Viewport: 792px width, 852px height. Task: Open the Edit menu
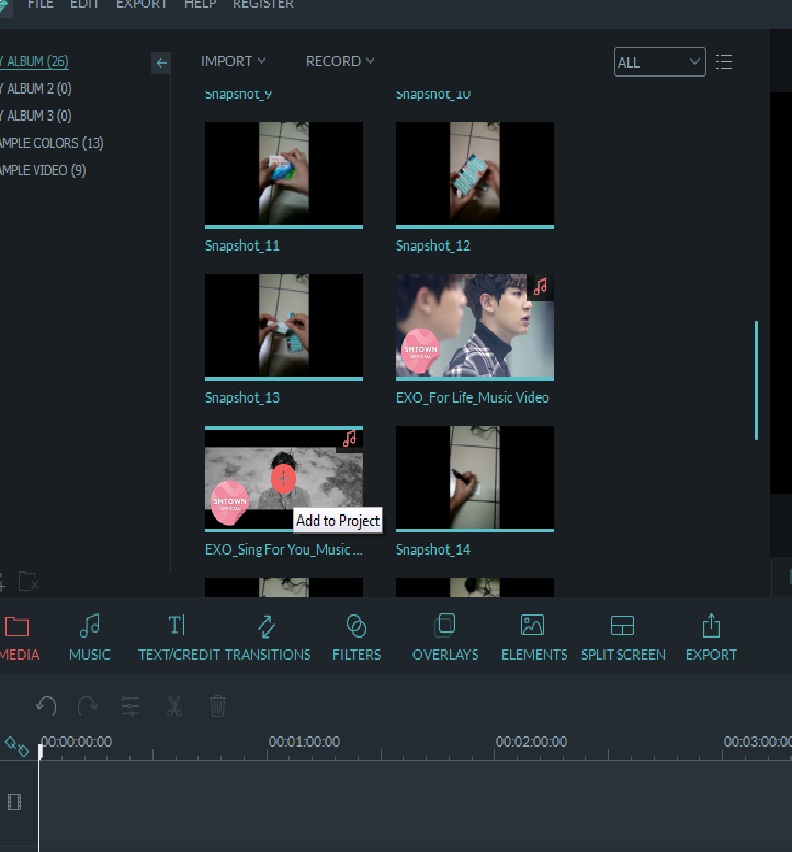pos(84,4)
